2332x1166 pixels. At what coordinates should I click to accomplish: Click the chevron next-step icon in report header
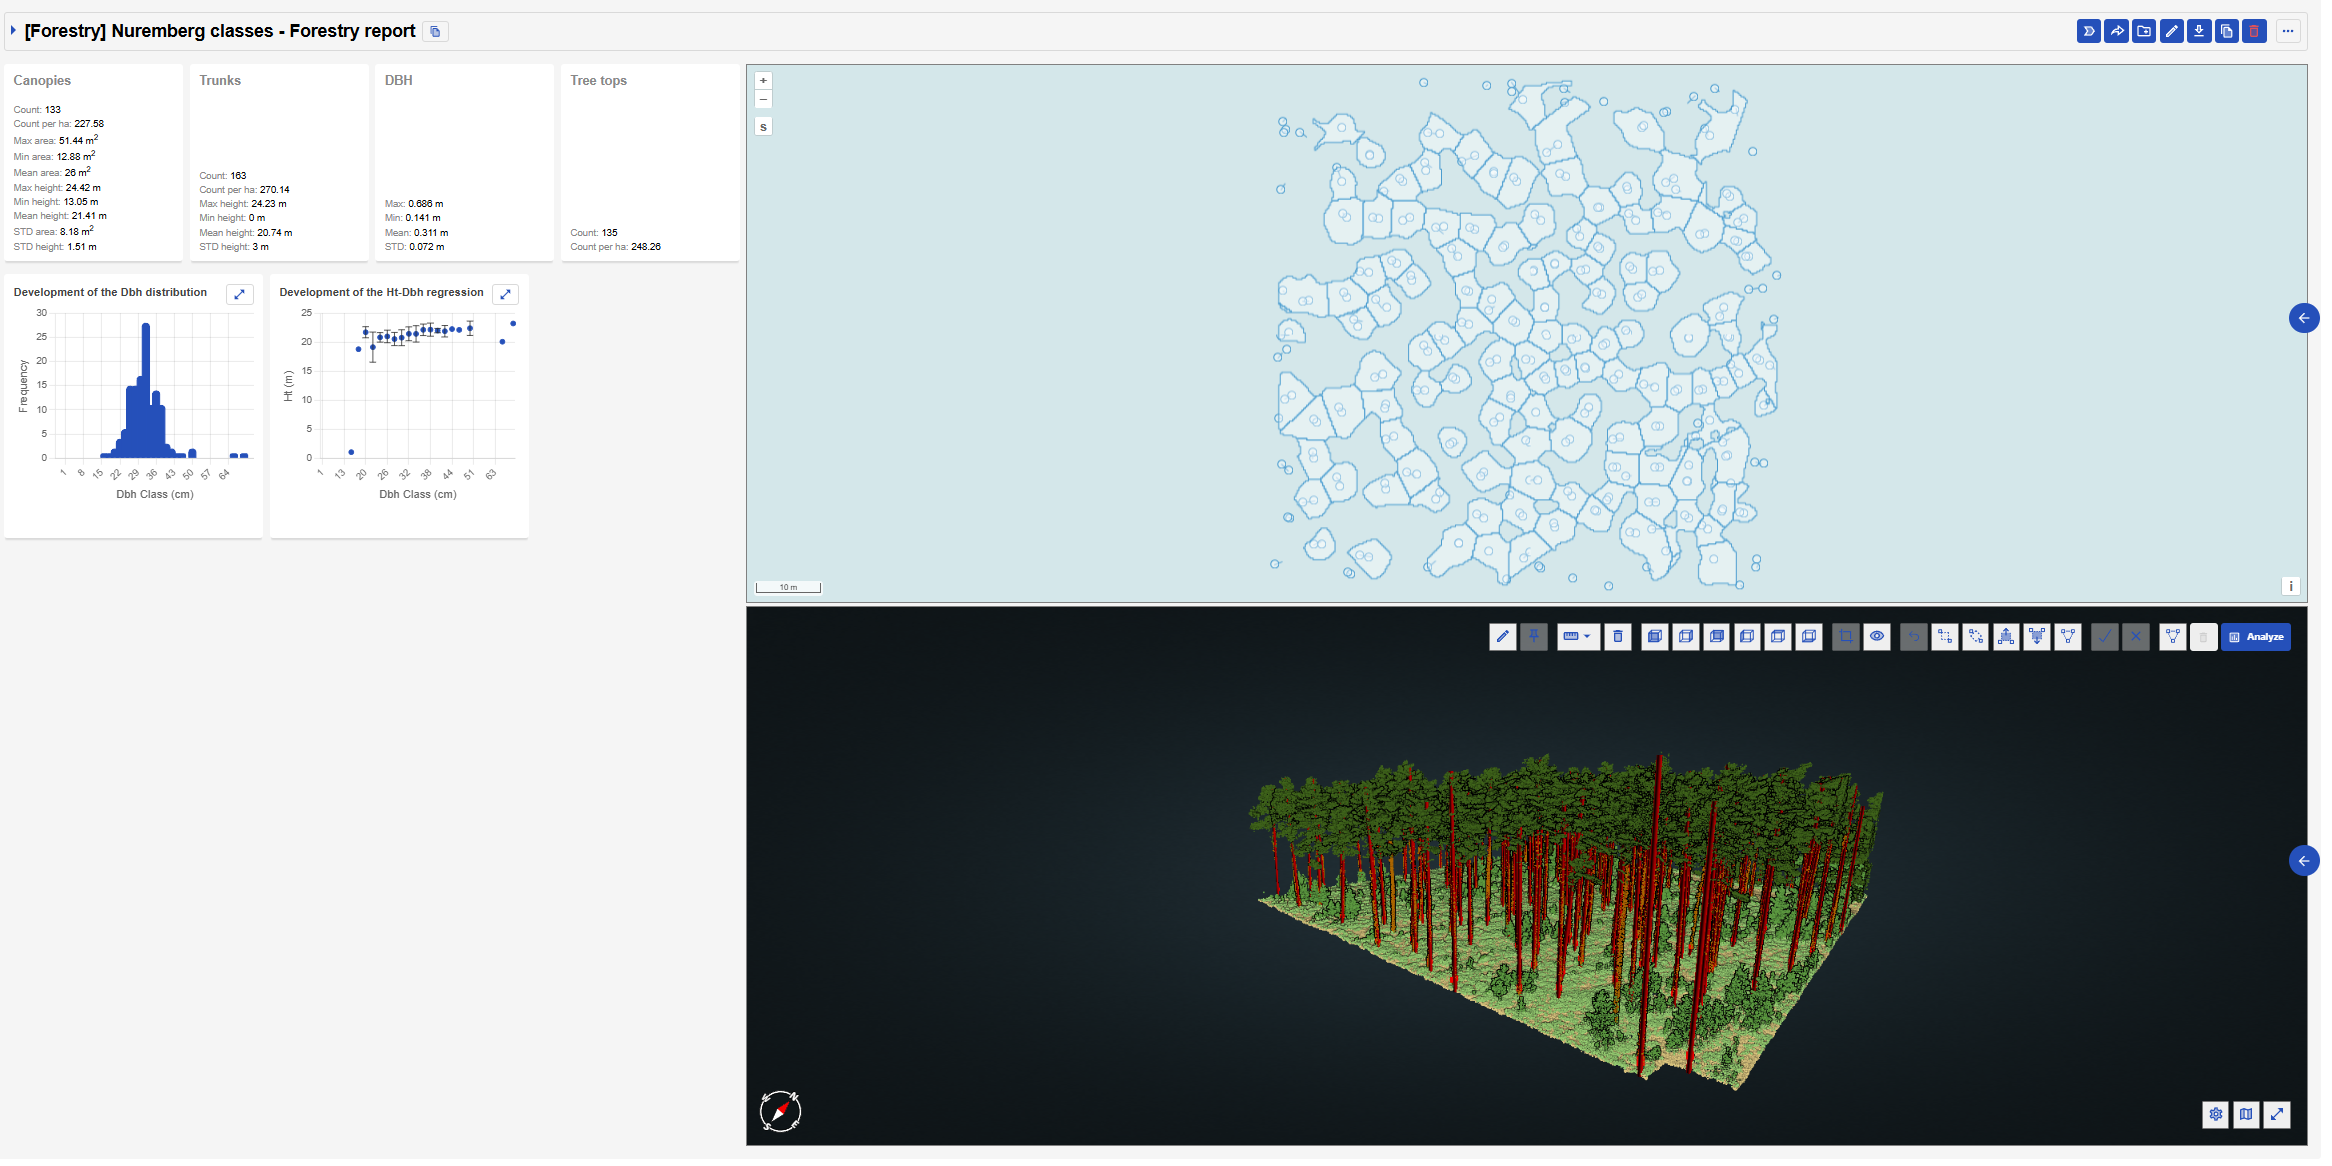point(2088,31)
